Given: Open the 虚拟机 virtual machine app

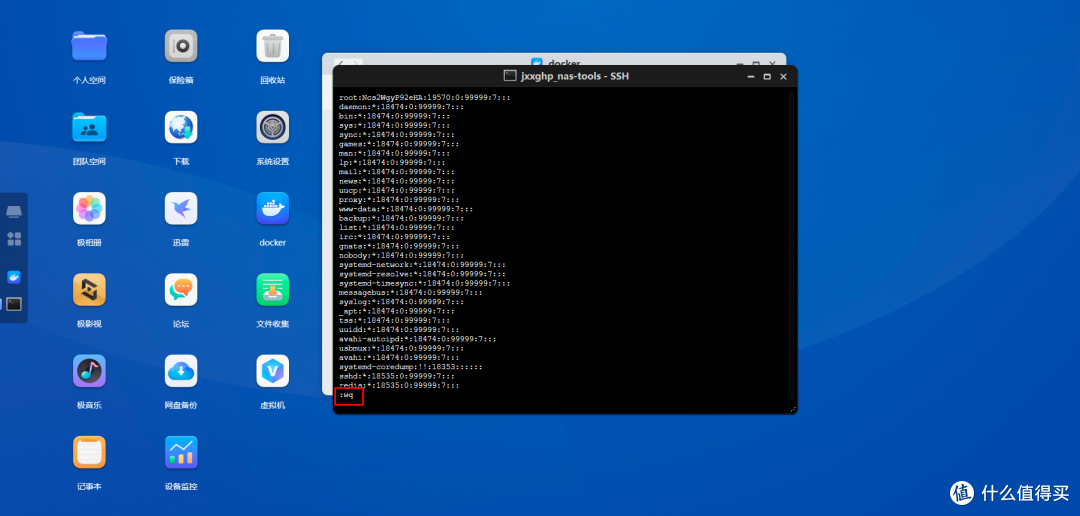Looking at the screenshot, I should click(272, 371).
